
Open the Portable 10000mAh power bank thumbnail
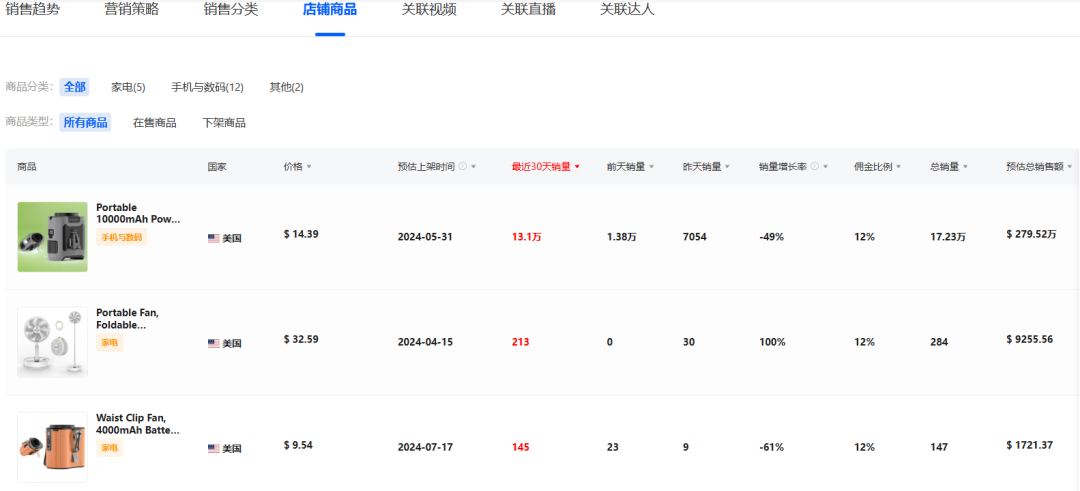click(52, 237)
